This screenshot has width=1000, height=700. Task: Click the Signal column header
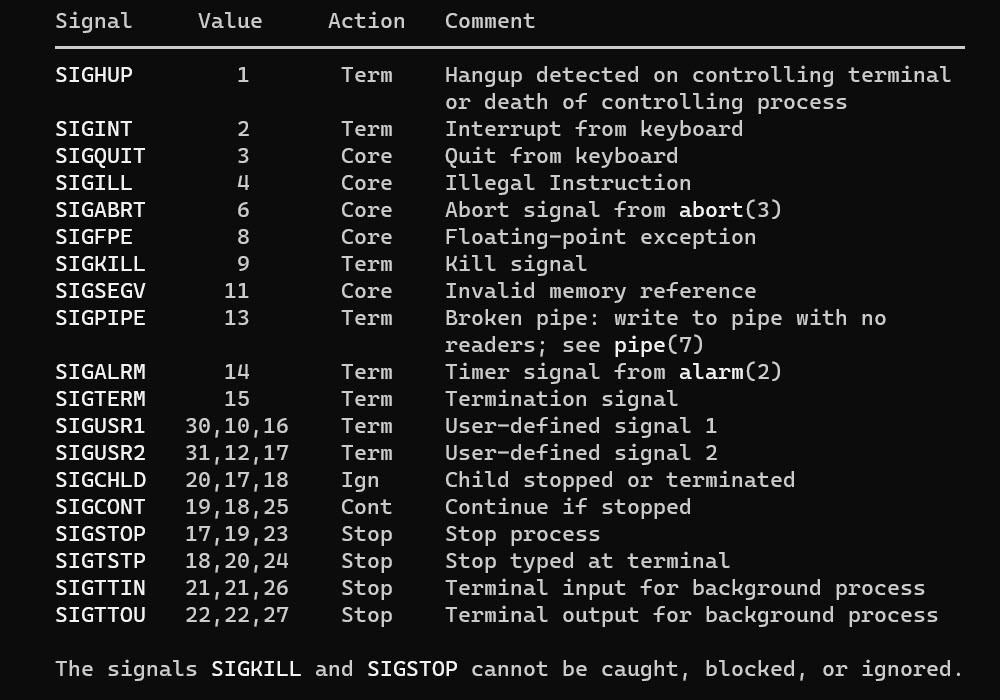coord(94,21)
